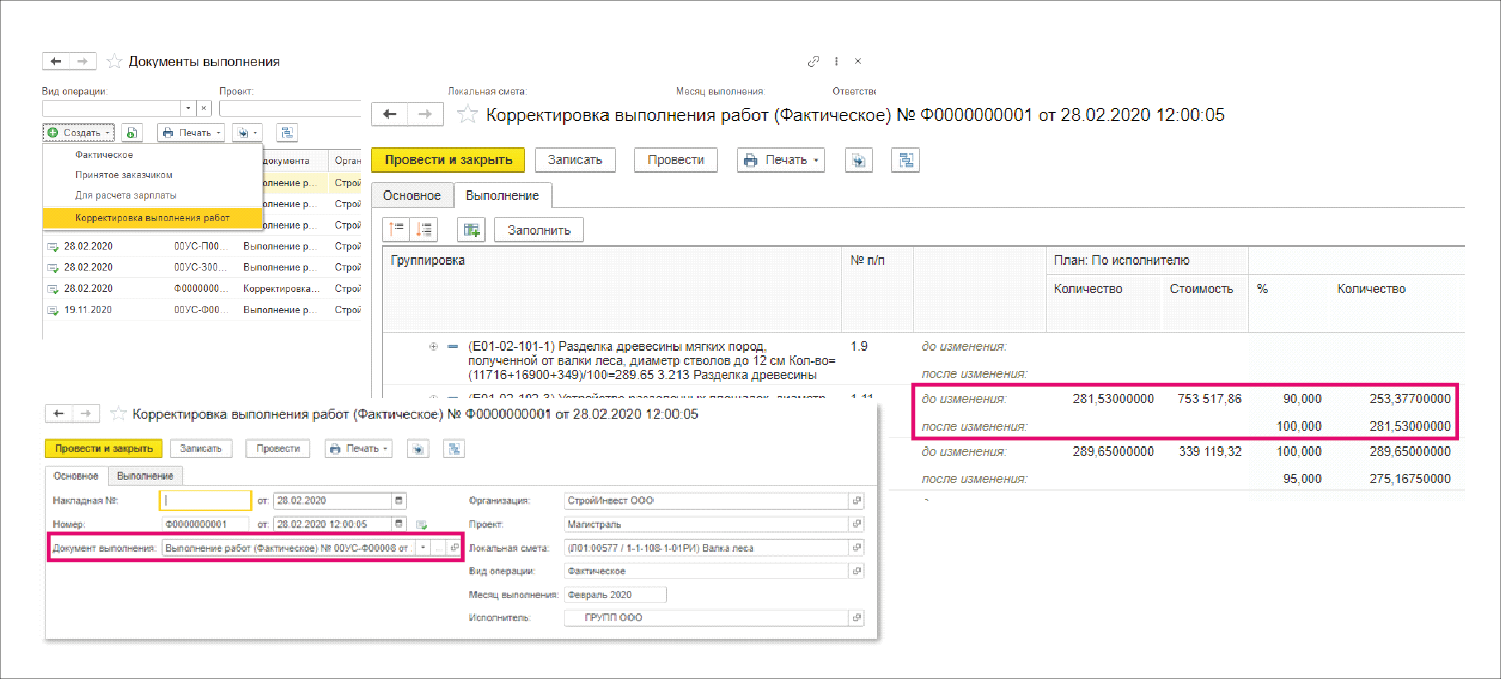Clear Вид операции filter with x button
The height and width of the screenshot is (679, 1501).
tap(203, 108)
